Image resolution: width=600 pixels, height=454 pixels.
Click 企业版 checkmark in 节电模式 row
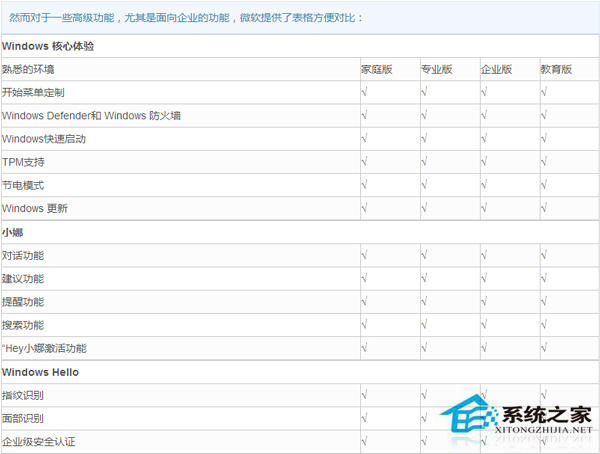[x=484, y=185]
